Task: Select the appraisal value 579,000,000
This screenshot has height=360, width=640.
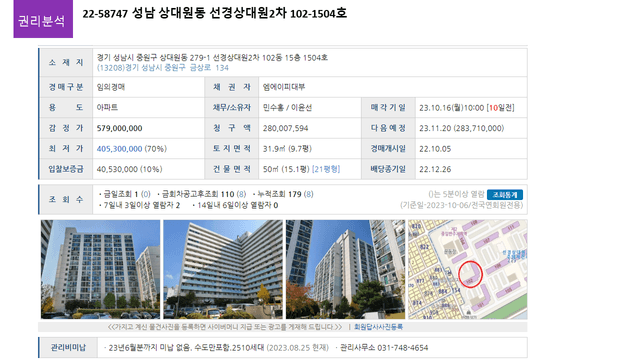Action: [x=119, y=128]
